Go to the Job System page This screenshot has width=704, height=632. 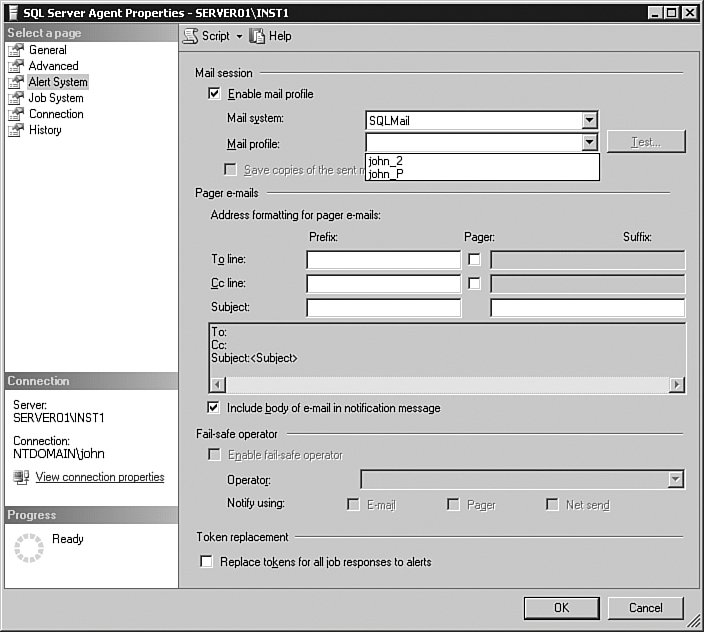[x=56, y=98]
